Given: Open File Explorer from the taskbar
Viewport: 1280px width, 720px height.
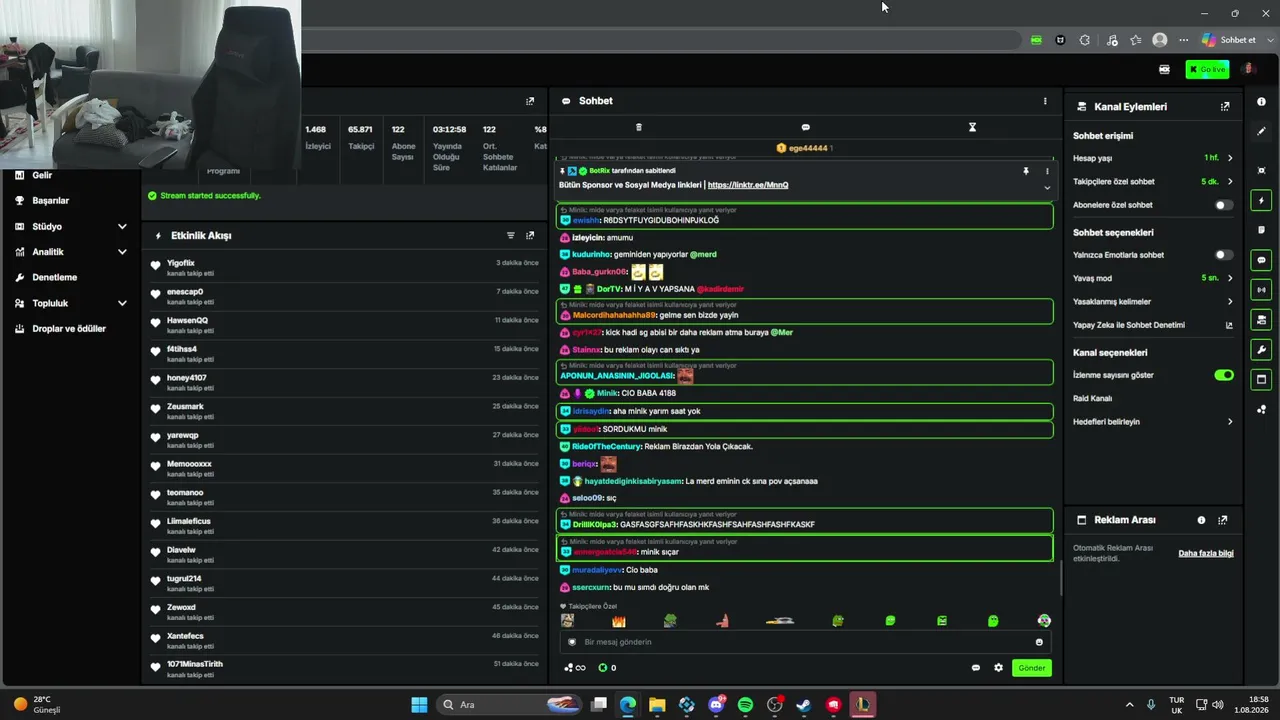Looking at the screenshot, I should pyautogui.click(x=657, y=705).
